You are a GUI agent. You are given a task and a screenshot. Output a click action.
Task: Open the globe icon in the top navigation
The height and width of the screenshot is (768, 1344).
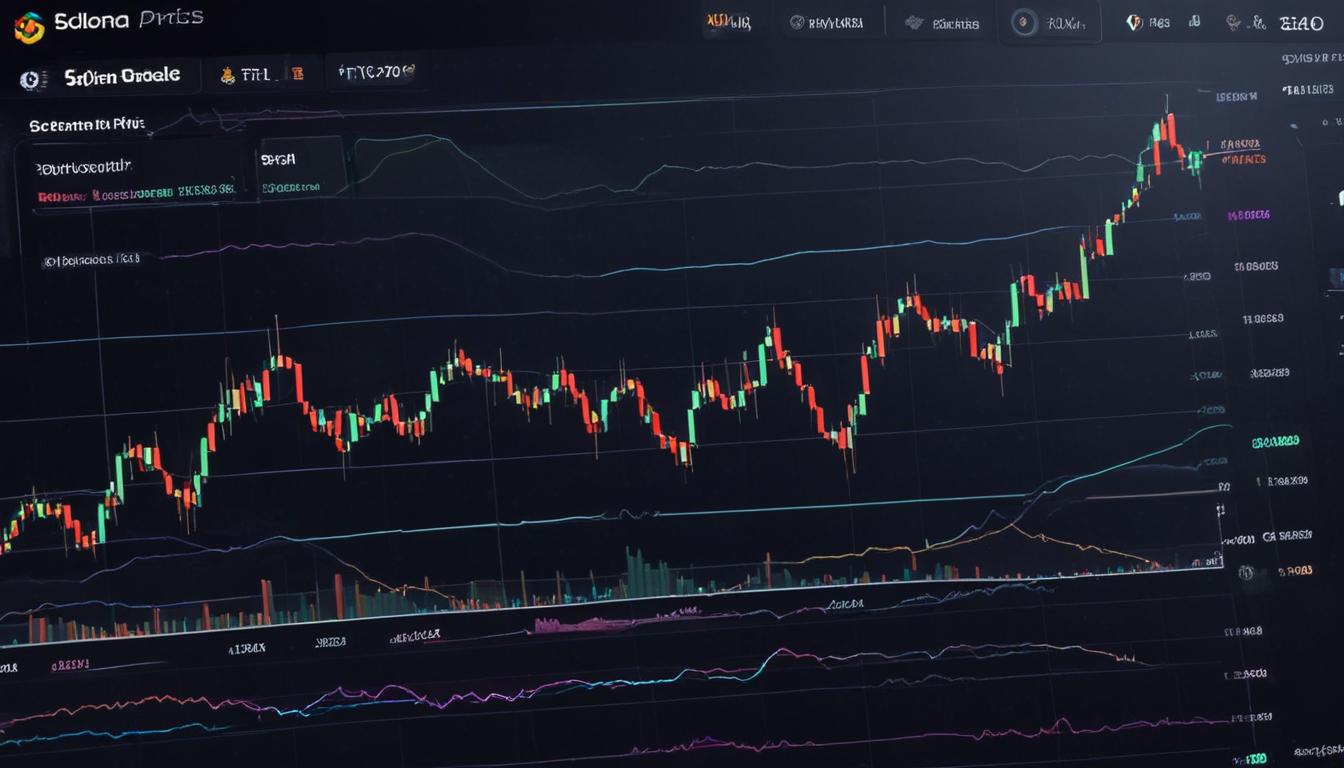click(1233, 21)
